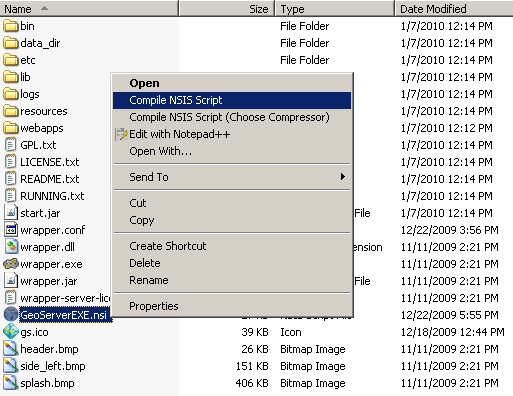This screenshot has height=396, width=513.
Task: Click the wrapper.dll file icon
Action: tap(11, 247)
